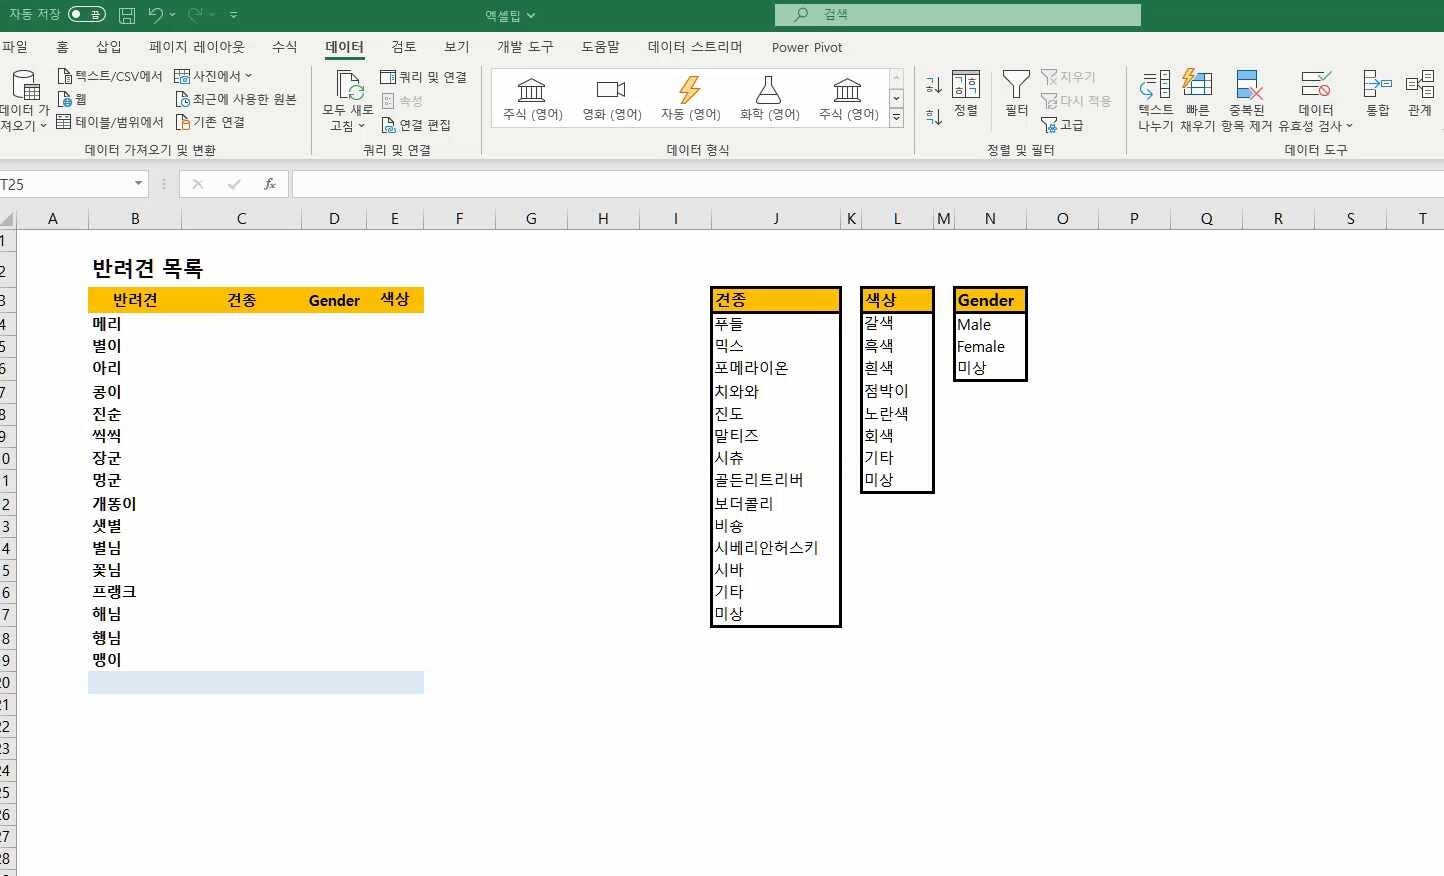This screenshot has height=876, width=1444.
Task: Click Queries & Connections (쿼리 및 연결) button
Action: (423, 77)
